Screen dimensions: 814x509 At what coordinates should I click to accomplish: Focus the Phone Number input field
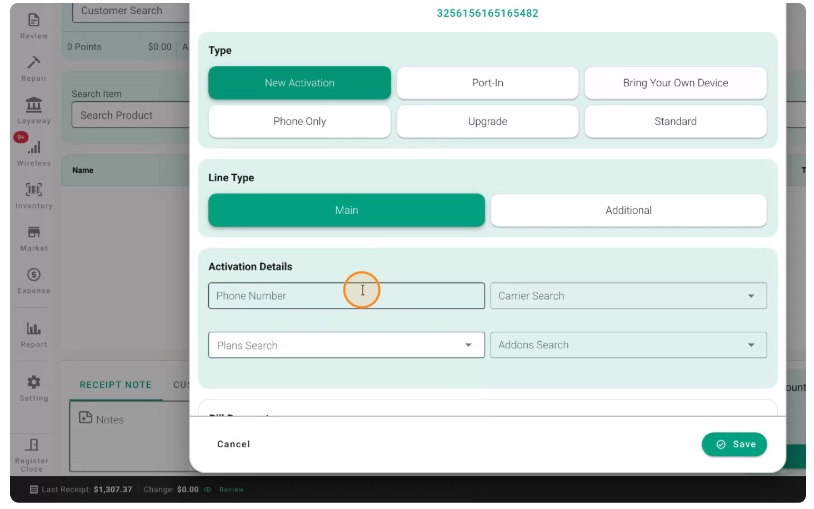click(346, 296)
